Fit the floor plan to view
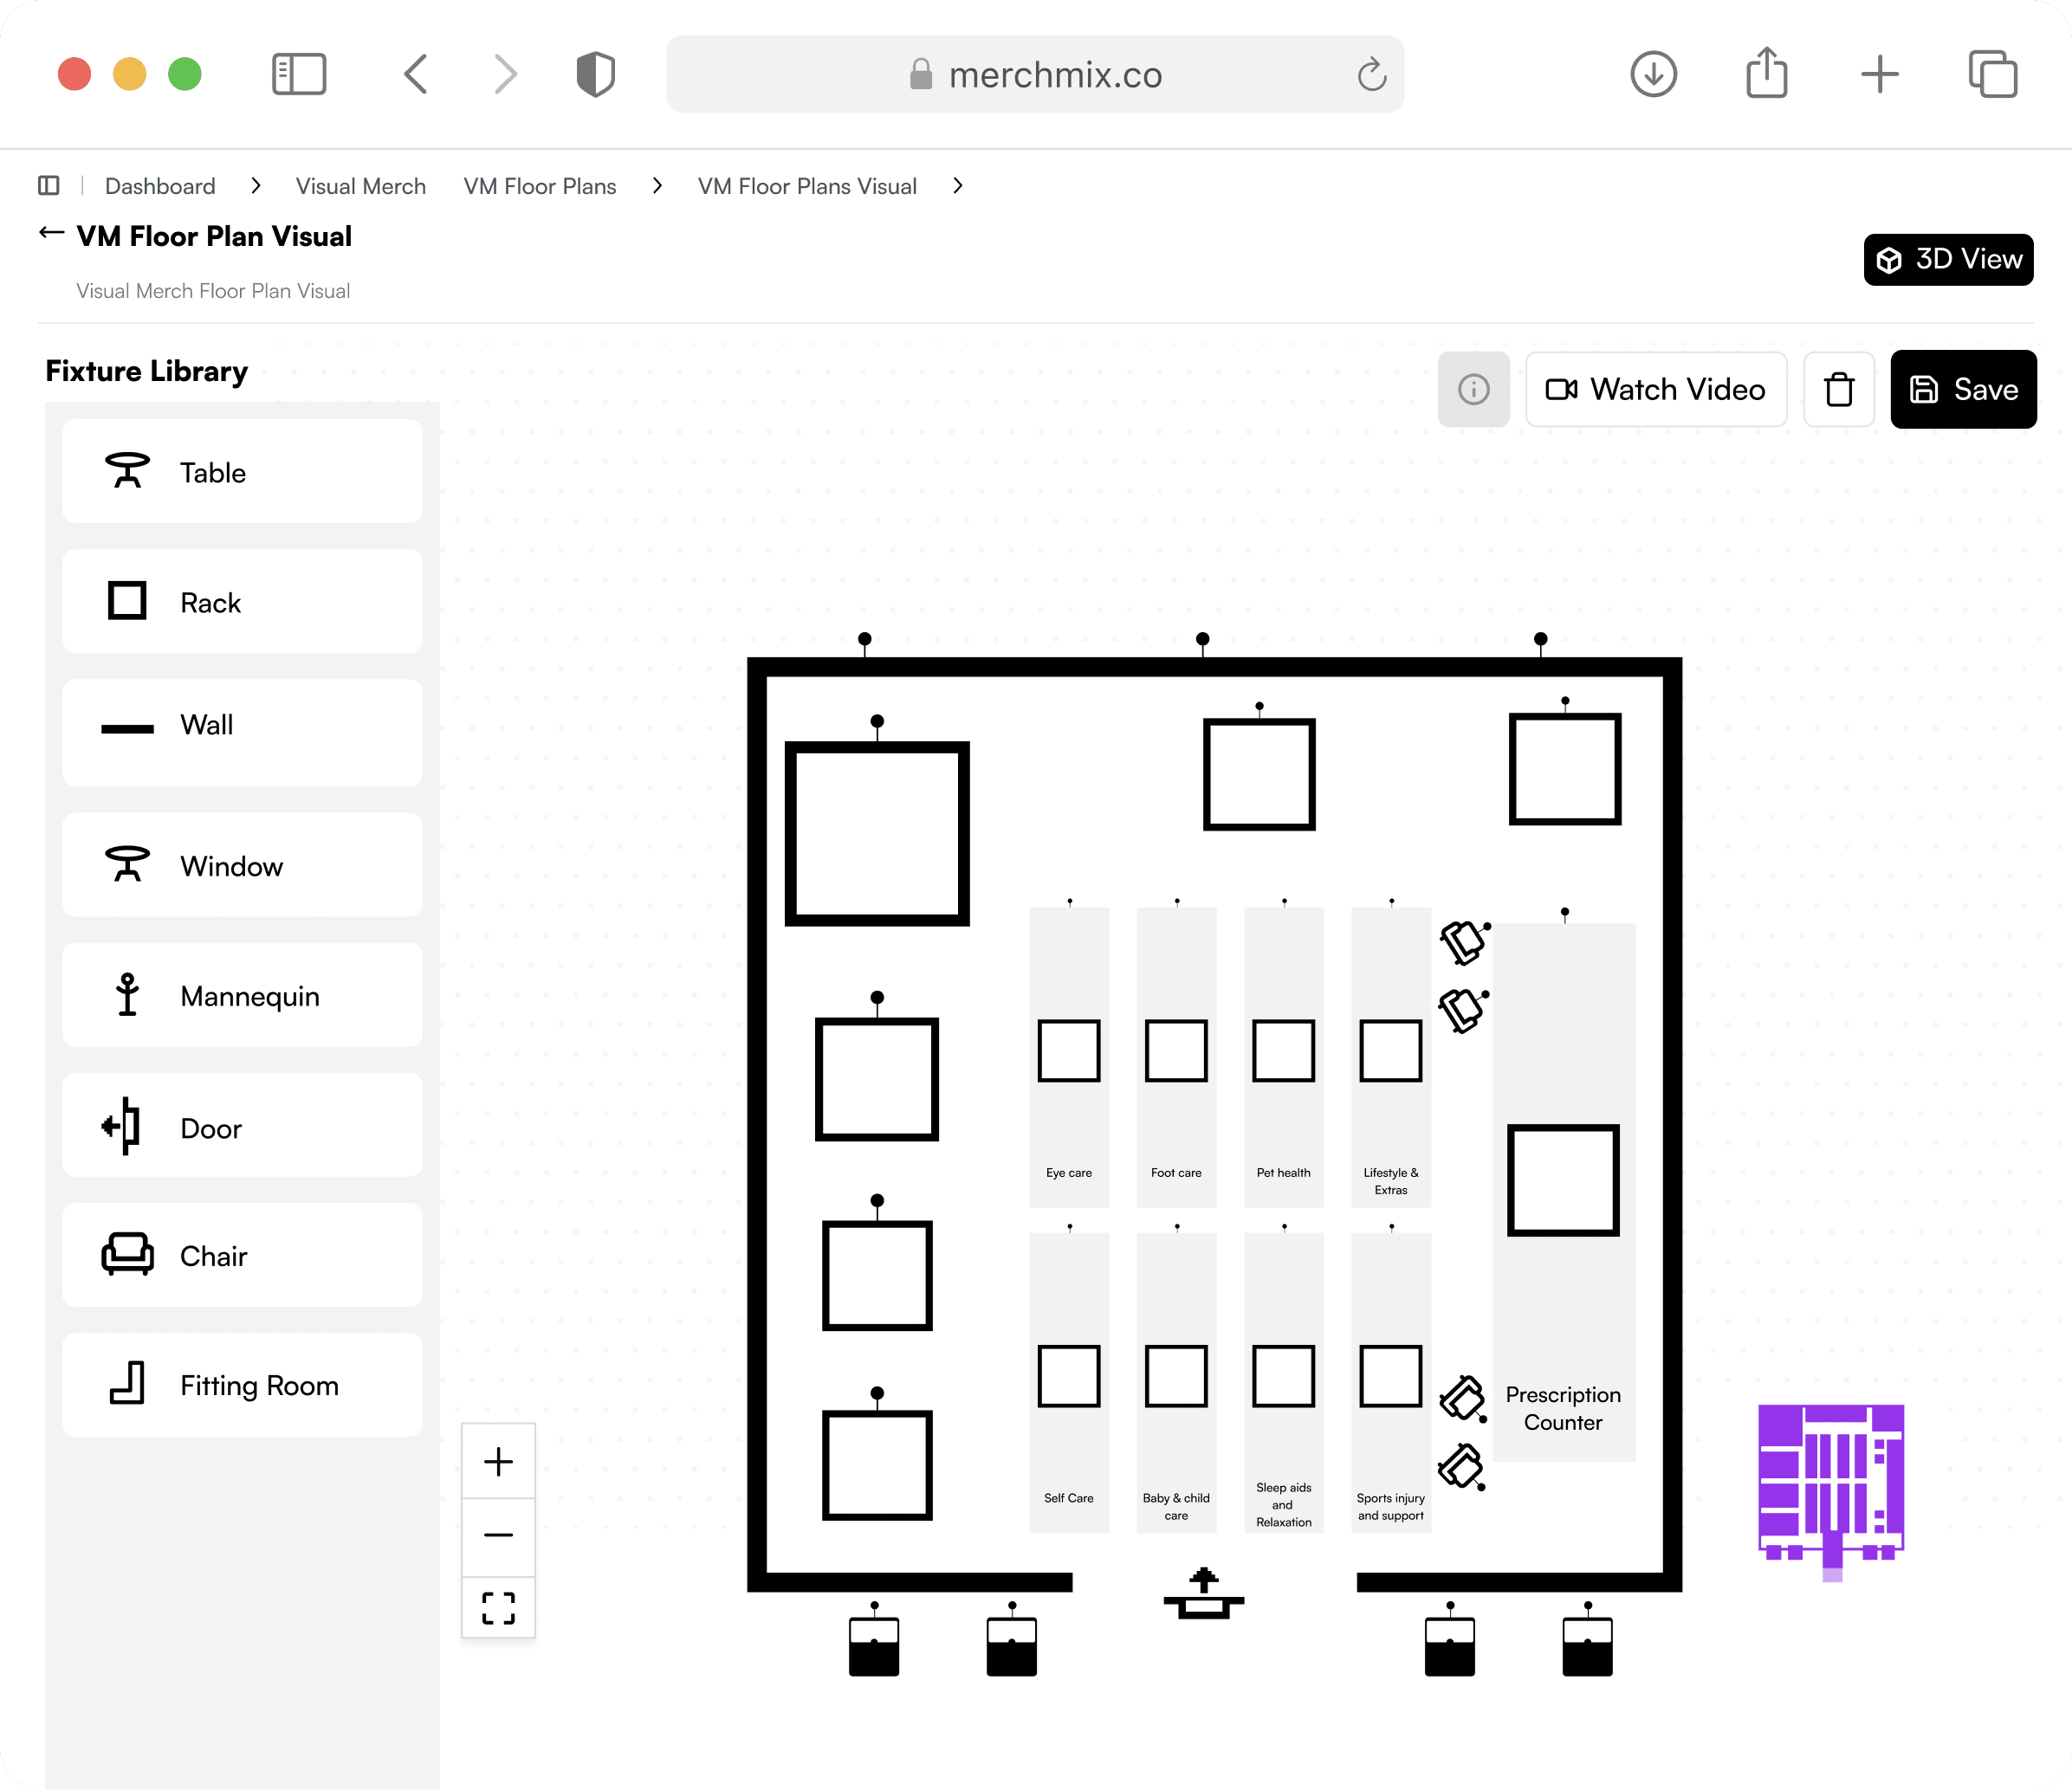This screenshot has height=1790, width=2072. tap(498, 1608)
